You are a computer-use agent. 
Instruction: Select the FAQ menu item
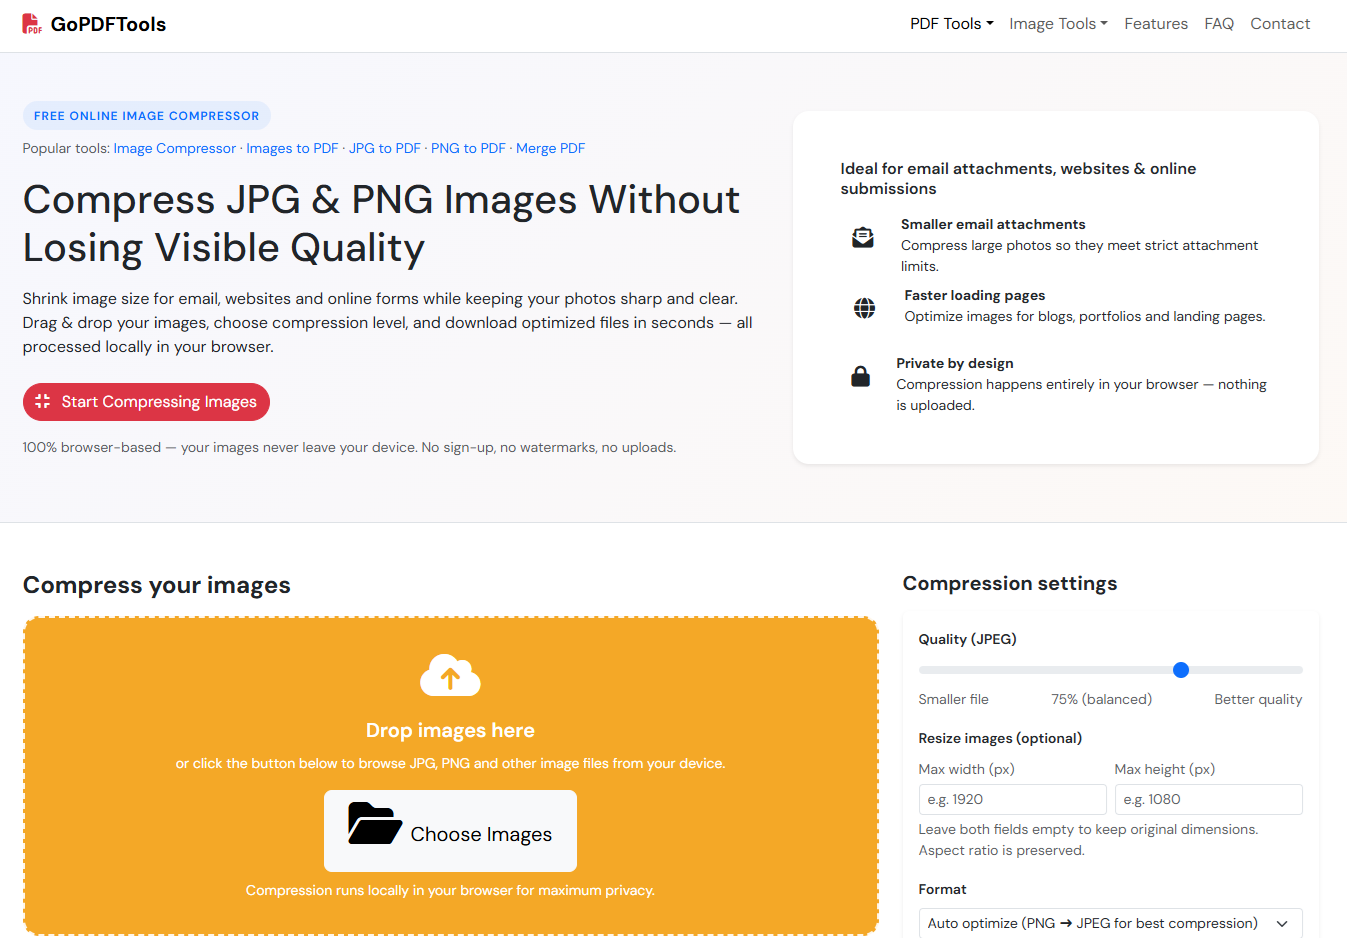[x=1219, y=23]
